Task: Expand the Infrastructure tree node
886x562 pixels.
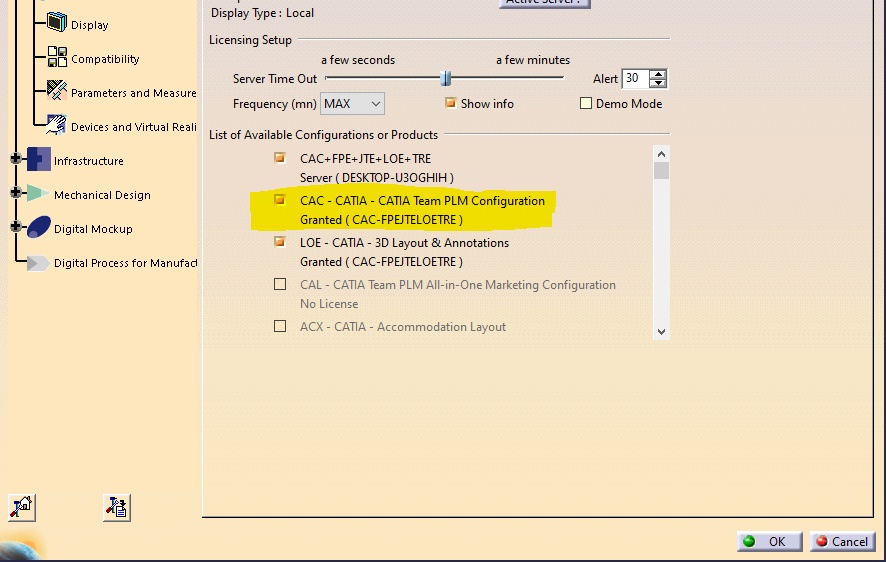Action: (x=16, y=159)
